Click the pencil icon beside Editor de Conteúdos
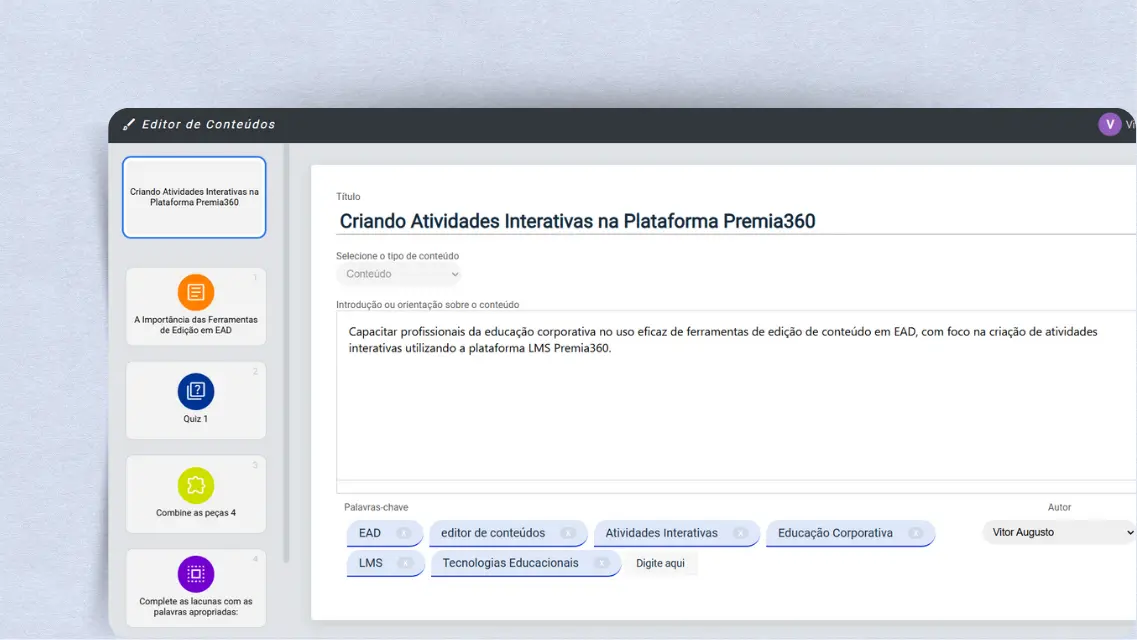Screen dimensions: 1137x640 (129, 125)
